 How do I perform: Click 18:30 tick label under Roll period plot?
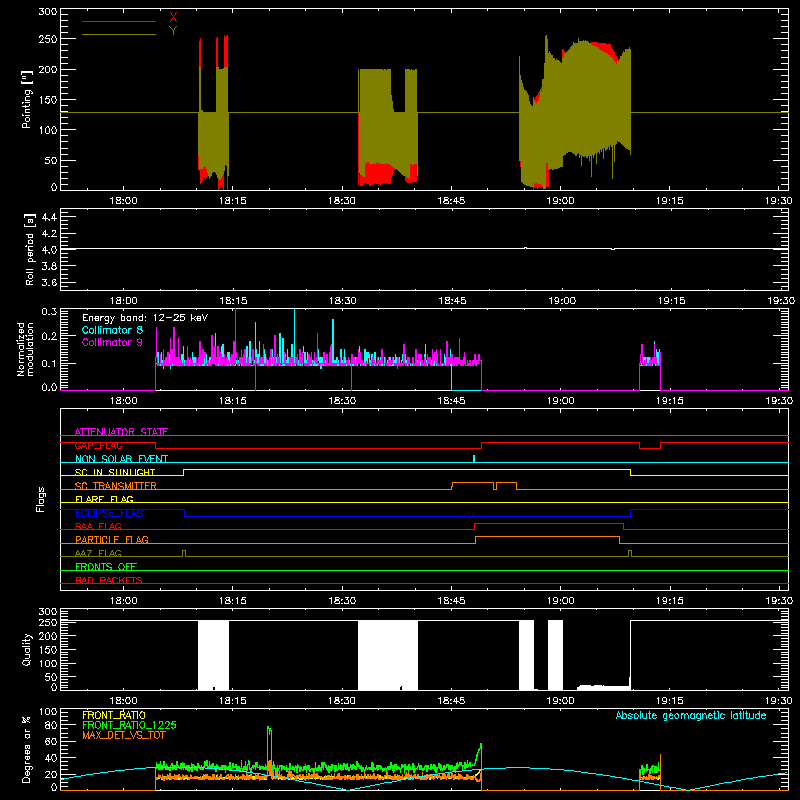pyautogui.click(x=342, y=301)
